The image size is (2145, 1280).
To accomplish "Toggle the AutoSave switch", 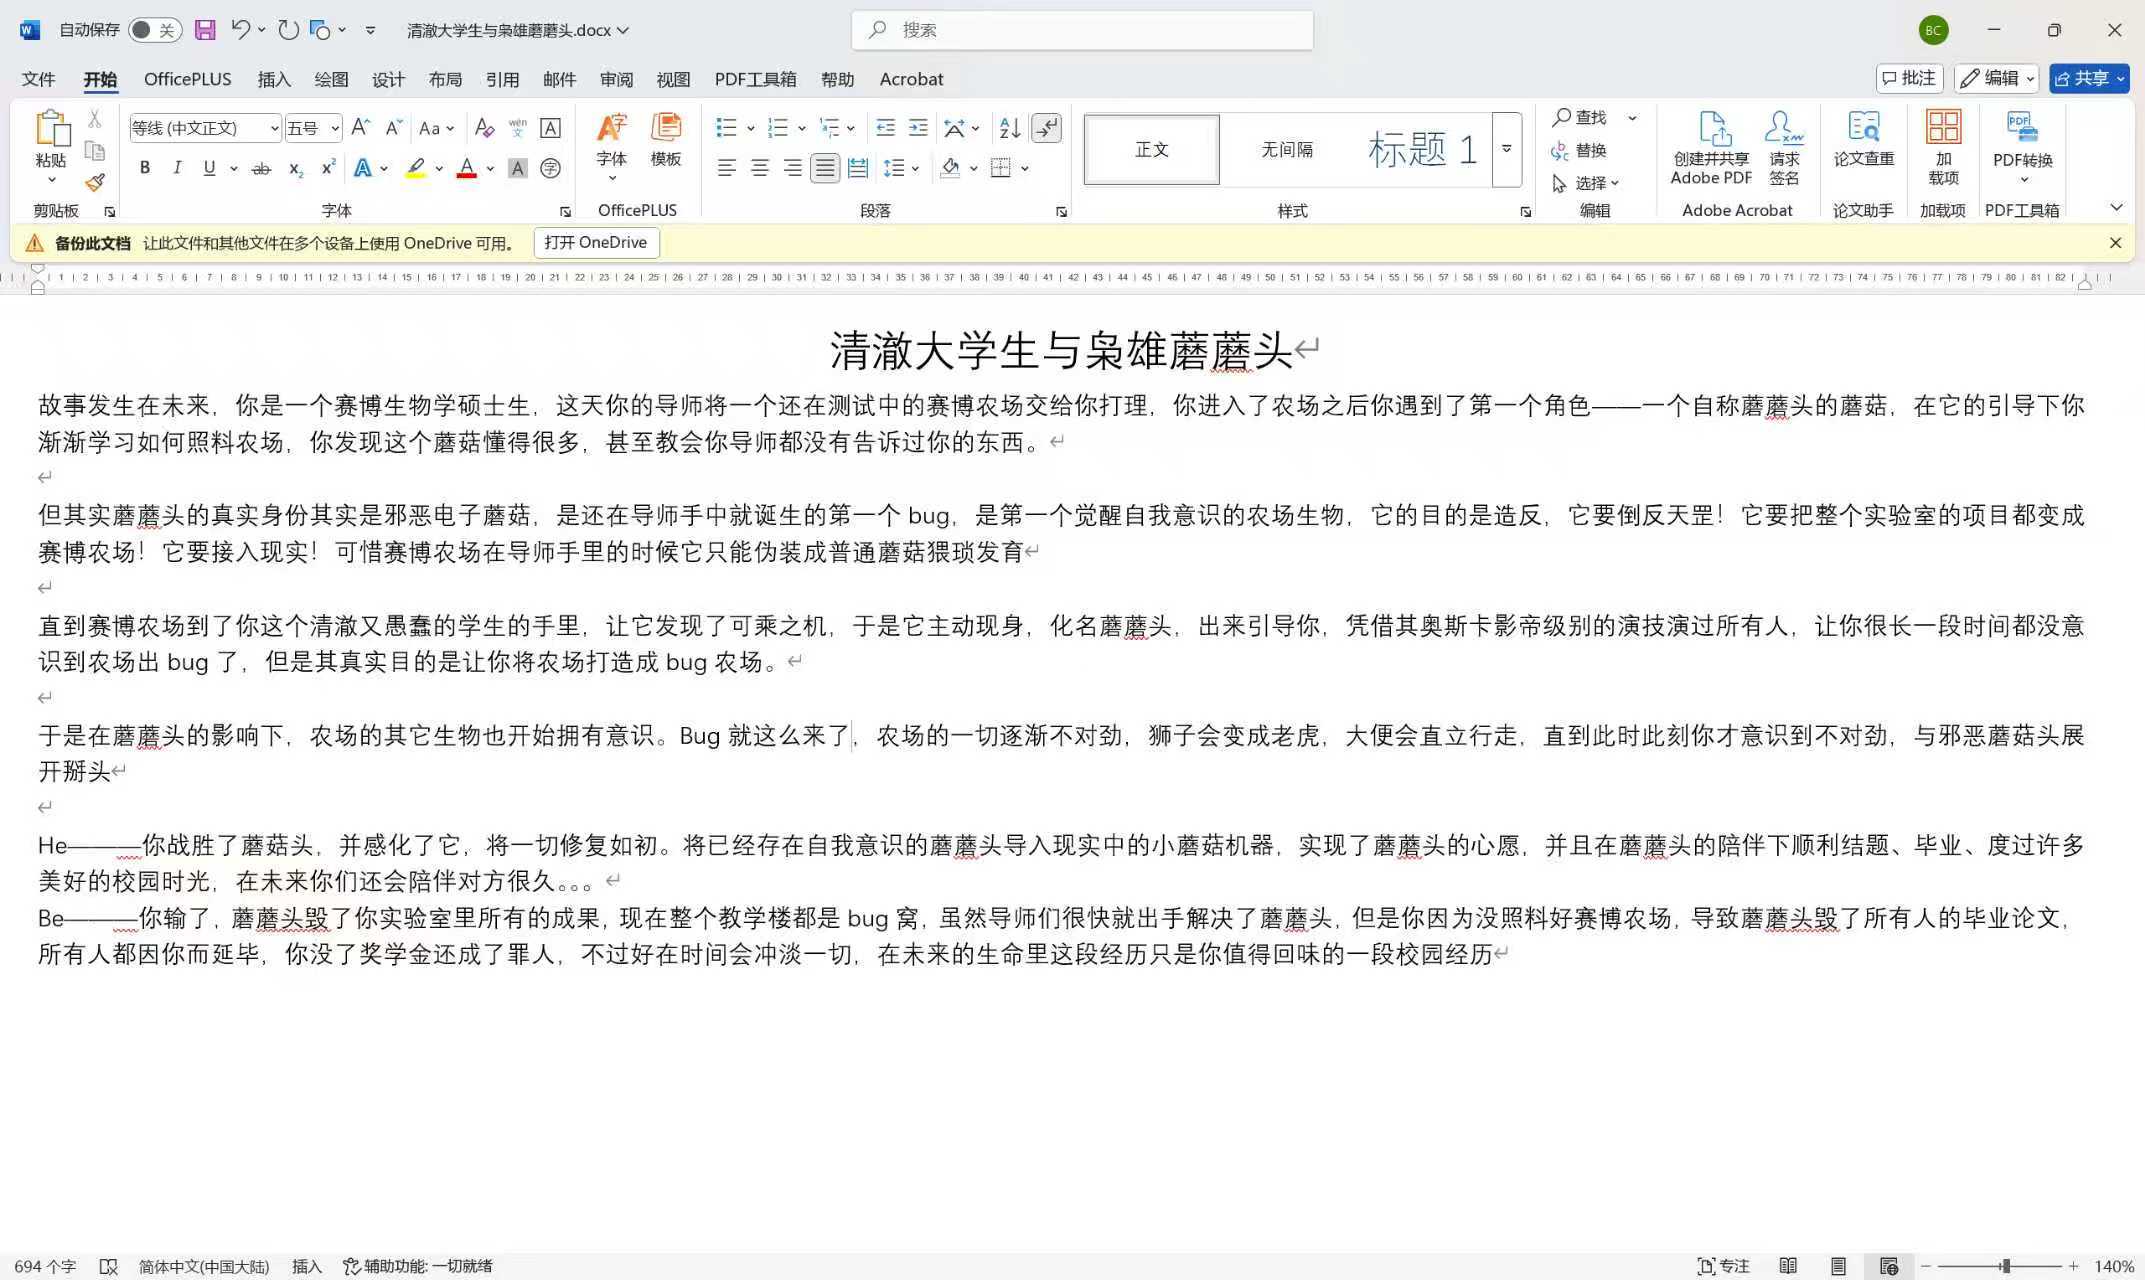I will click(x=154, y=30).
